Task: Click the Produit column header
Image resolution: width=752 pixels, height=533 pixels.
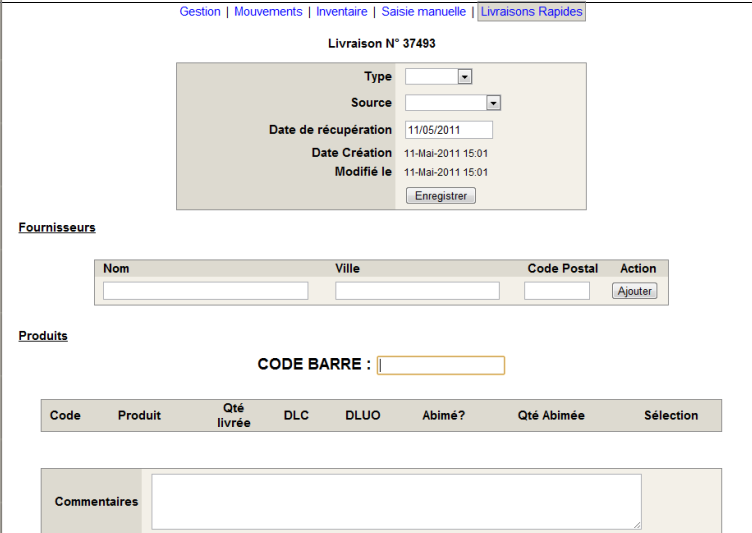Action: pos(139,415)
